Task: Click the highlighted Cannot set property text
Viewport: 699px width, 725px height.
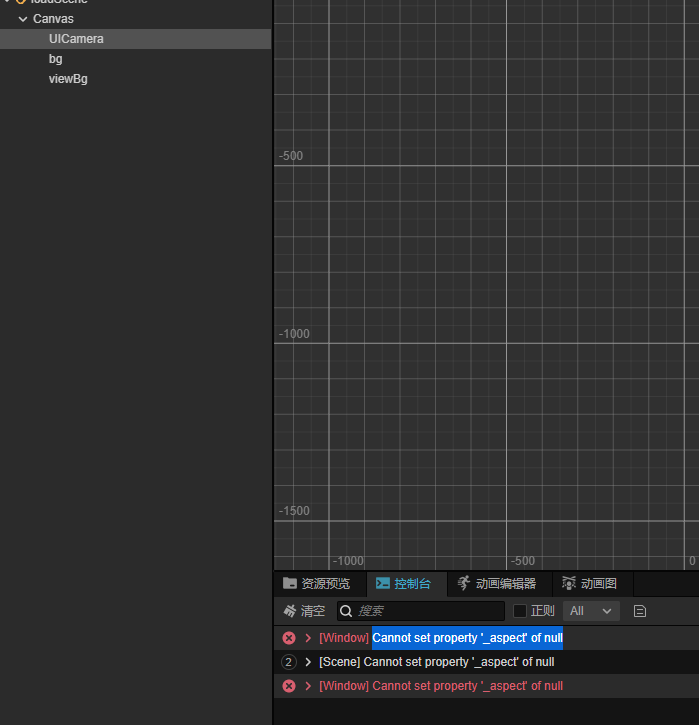Action: tap(467, 638)
